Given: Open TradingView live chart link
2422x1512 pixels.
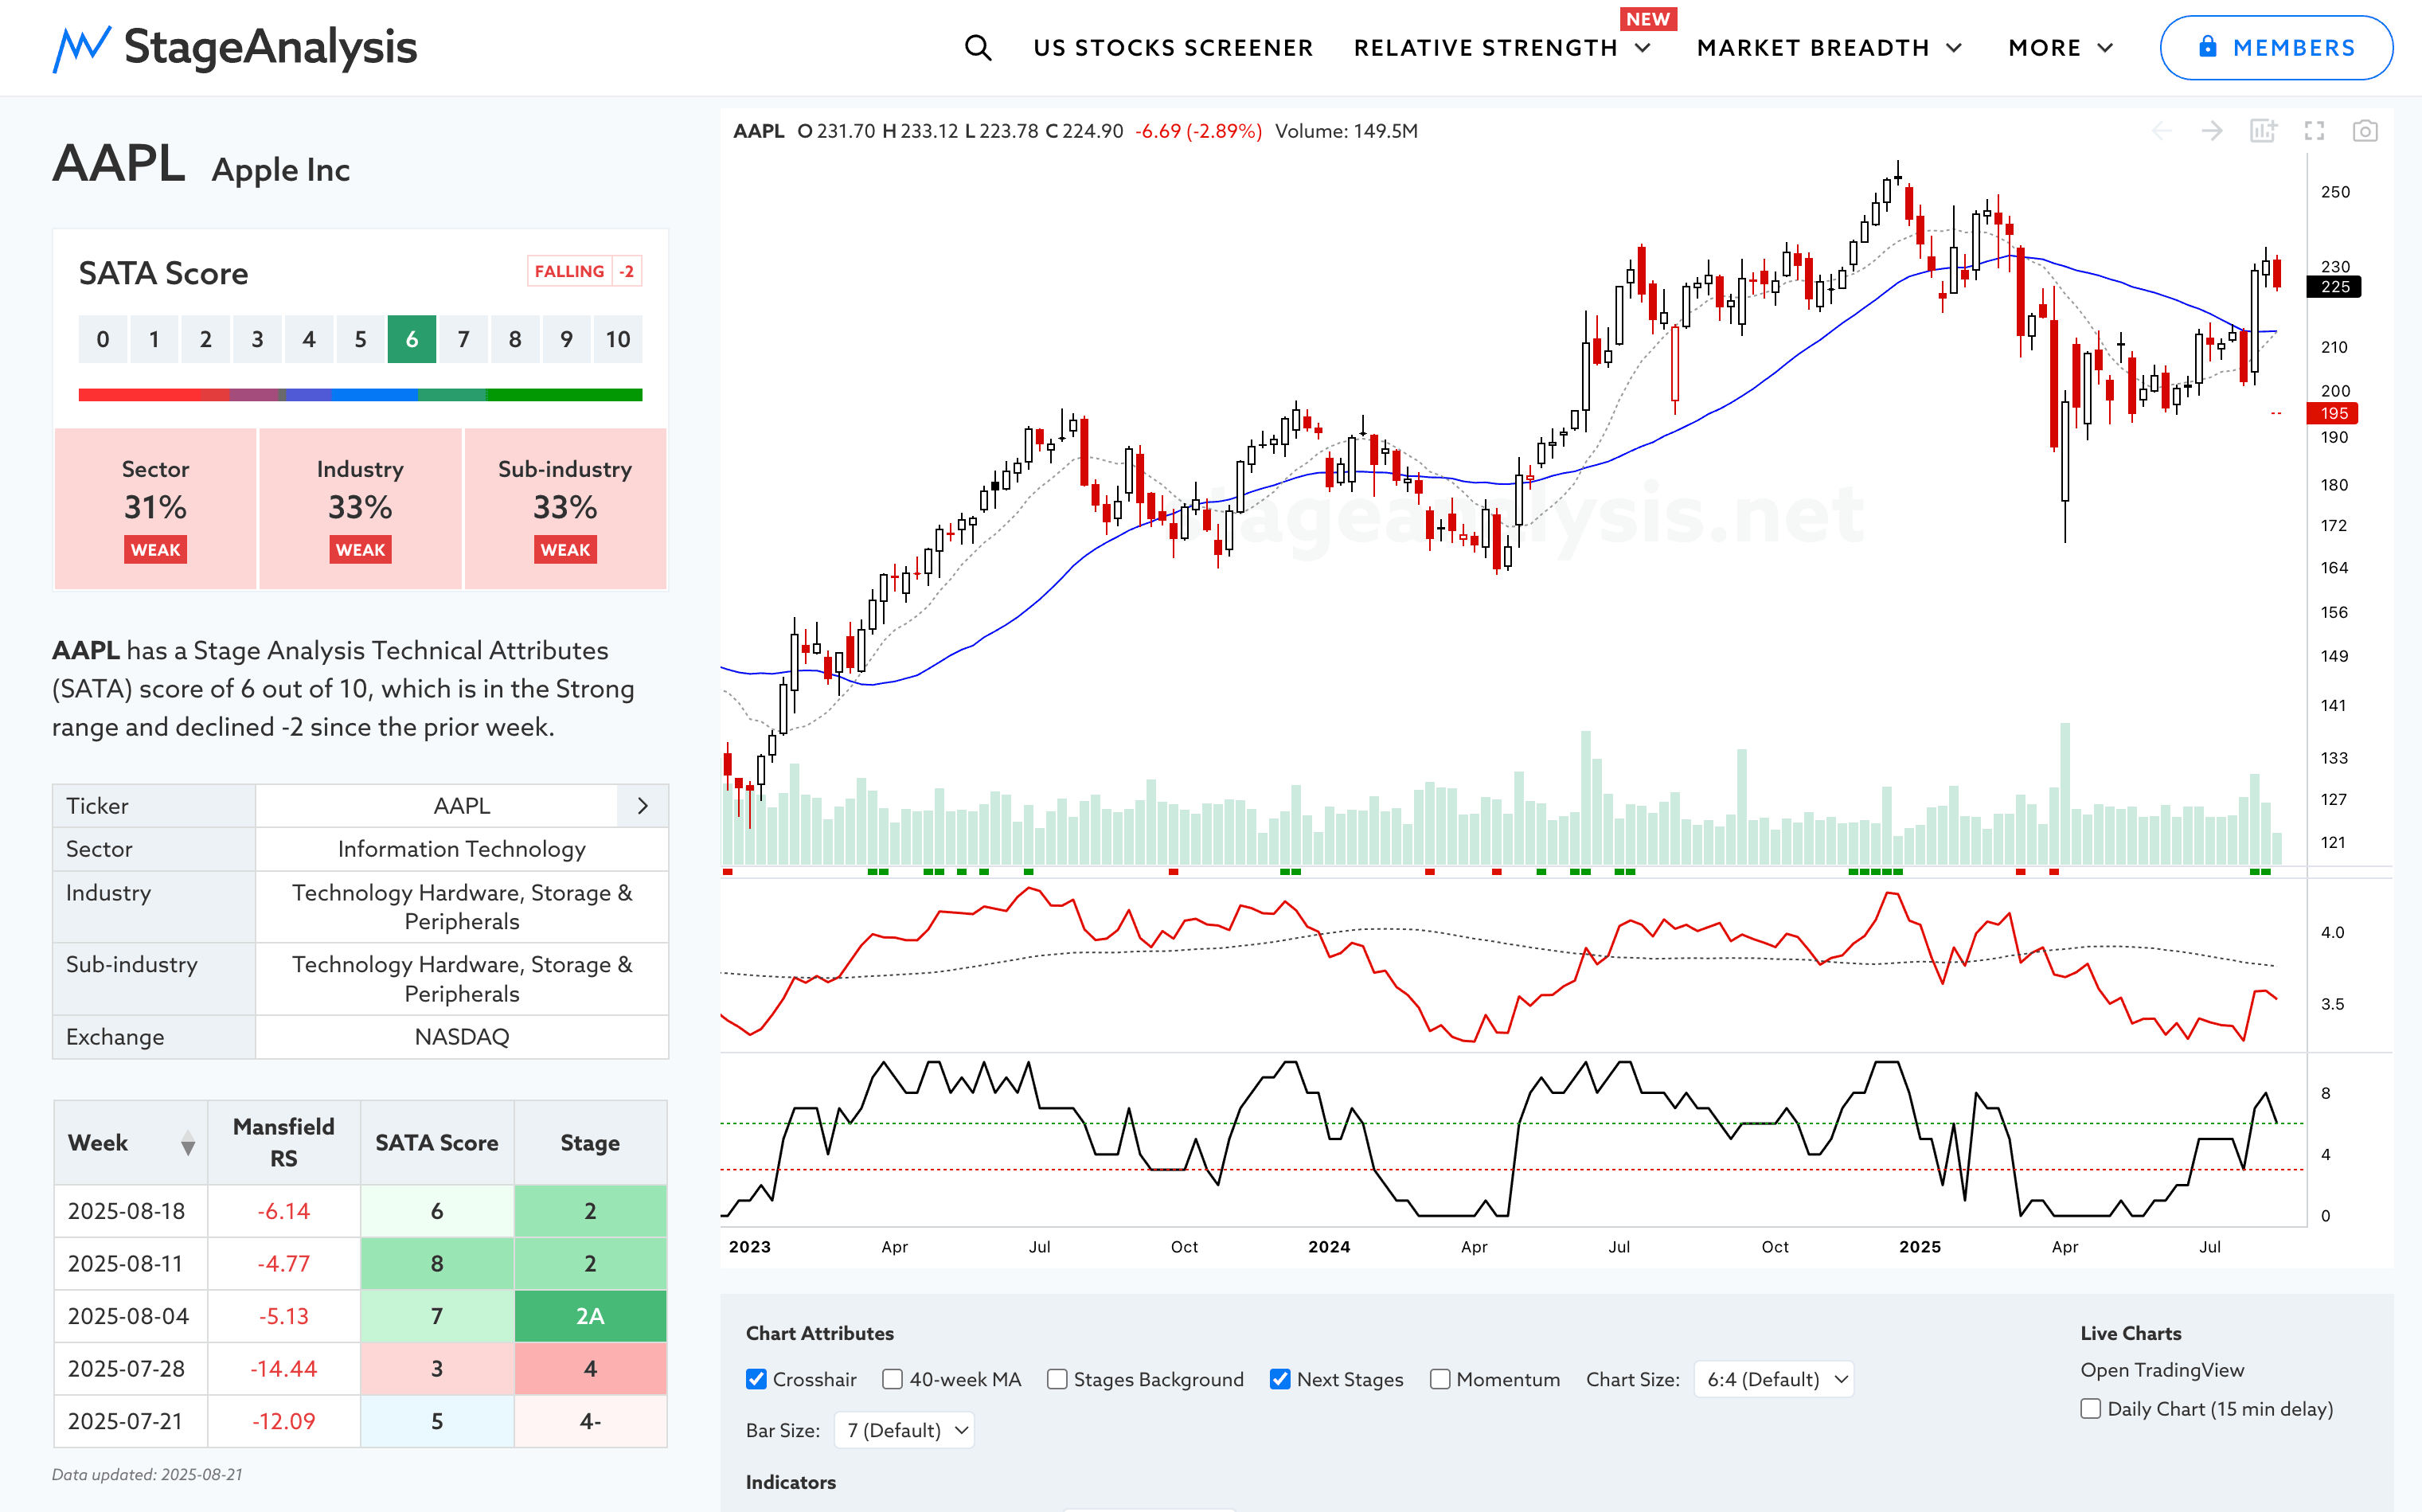Looking at the screenshot, I should (2162, 1370).
